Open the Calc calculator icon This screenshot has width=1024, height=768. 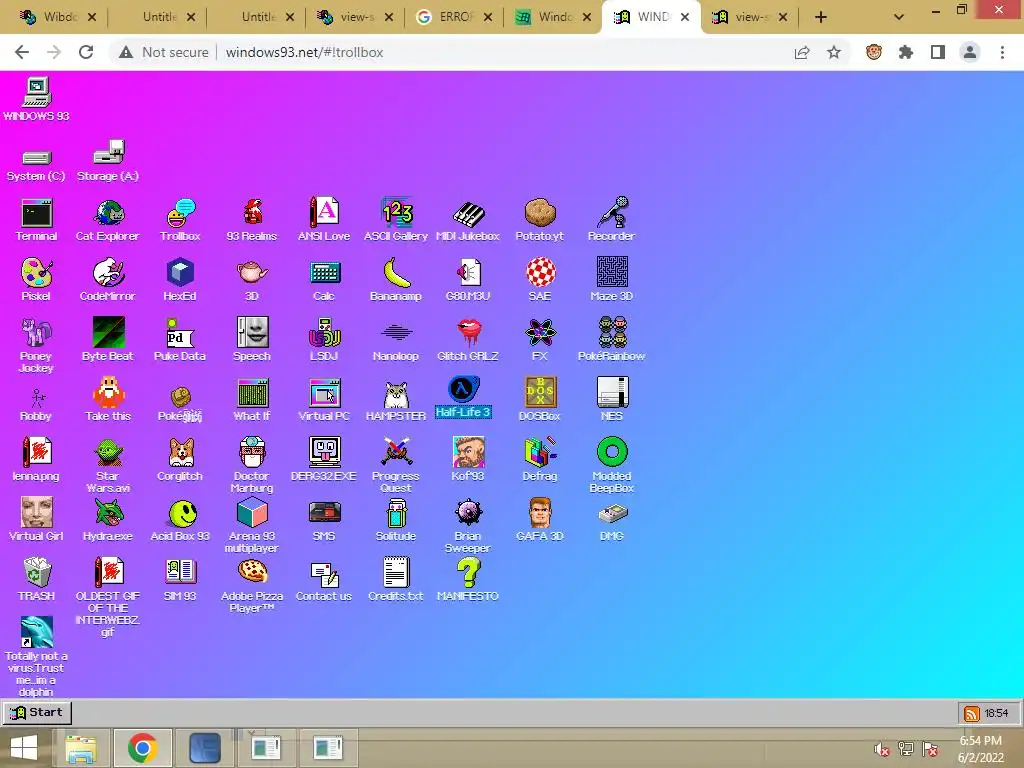pos(324,280)
